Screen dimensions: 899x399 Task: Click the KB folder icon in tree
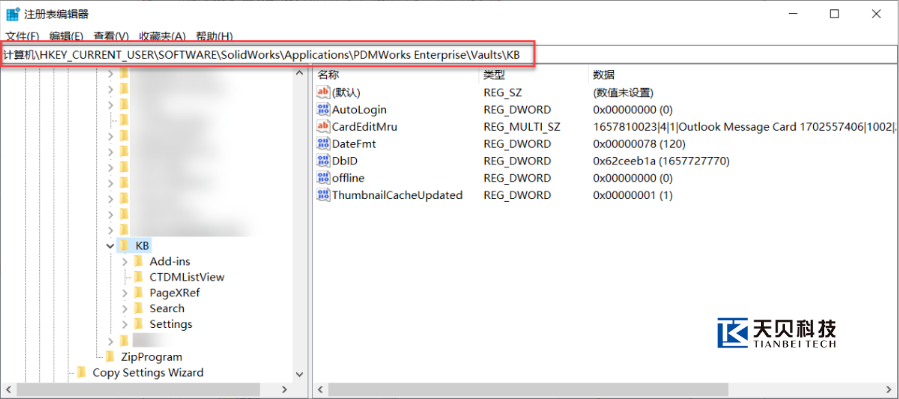(x=124, y=245)
